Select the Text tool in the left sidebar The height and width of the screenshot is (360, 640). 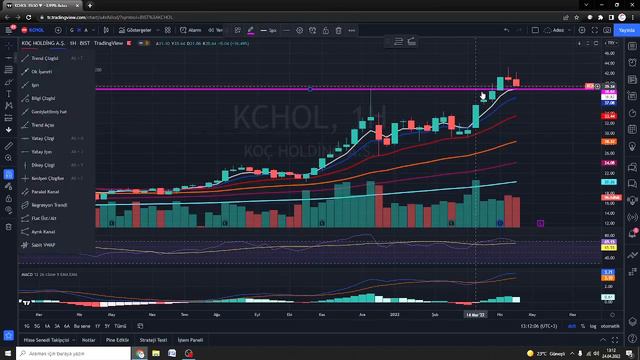(x=8, y=94)
